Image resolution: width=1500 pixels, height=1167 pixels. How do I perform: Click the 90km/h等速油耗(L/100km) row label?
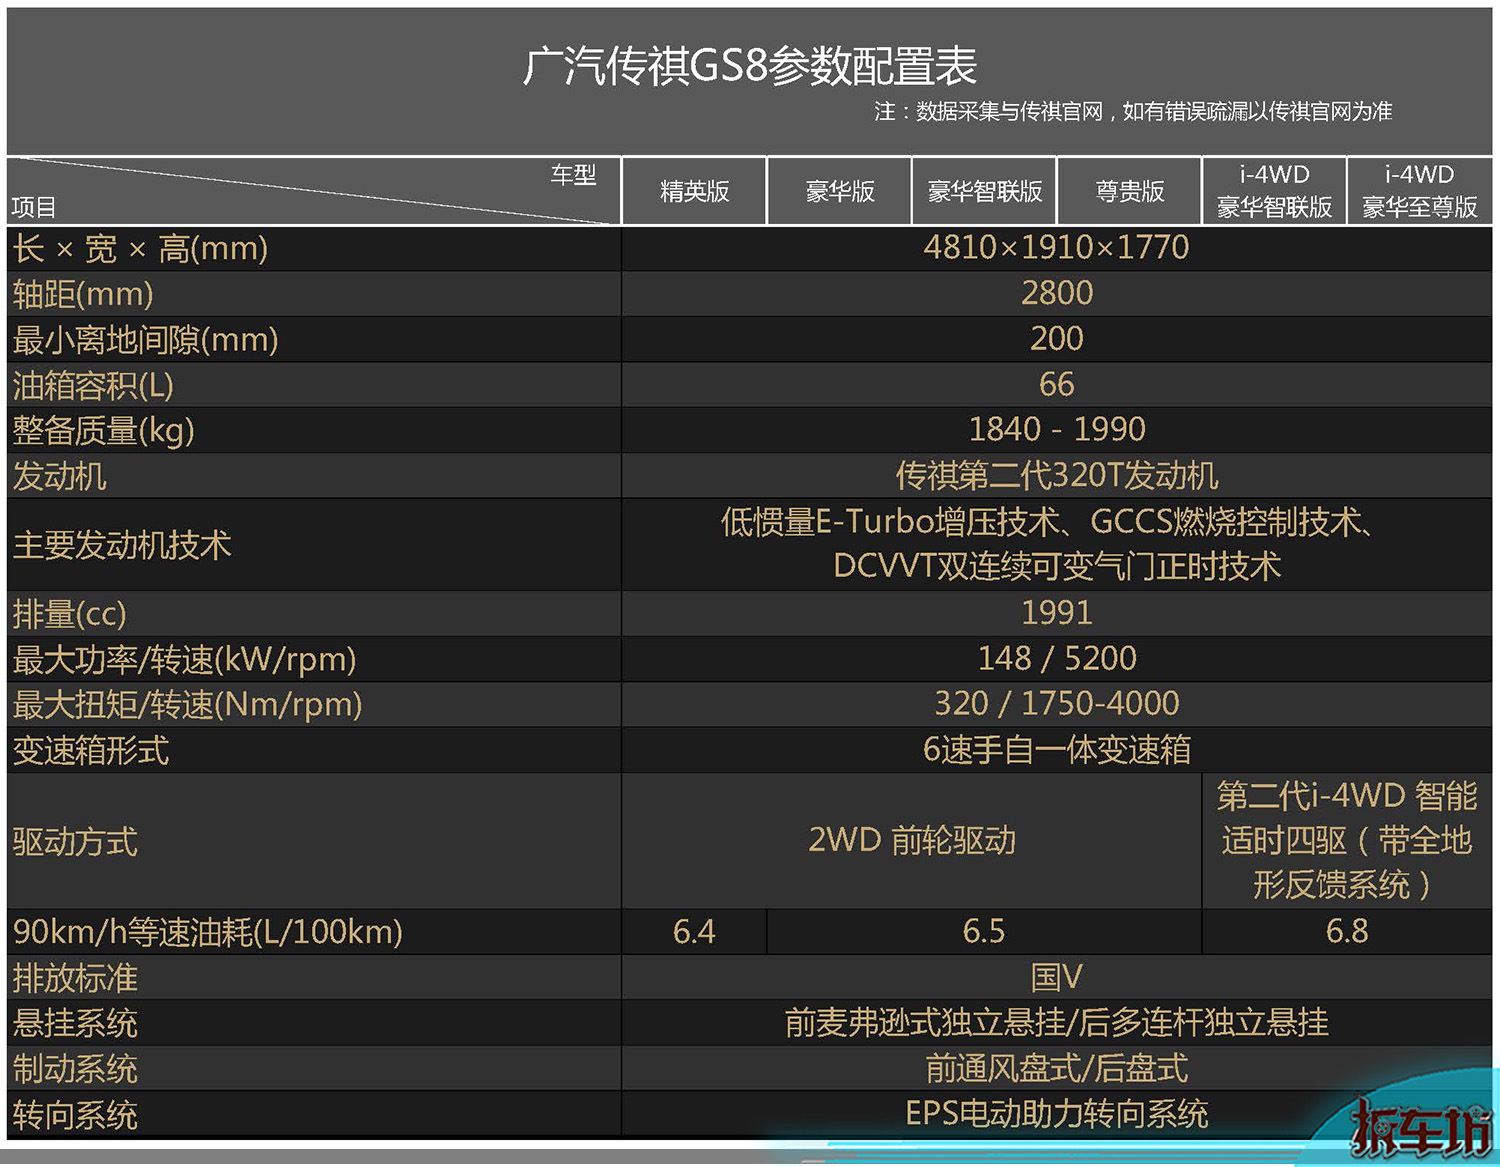point(207,932)
